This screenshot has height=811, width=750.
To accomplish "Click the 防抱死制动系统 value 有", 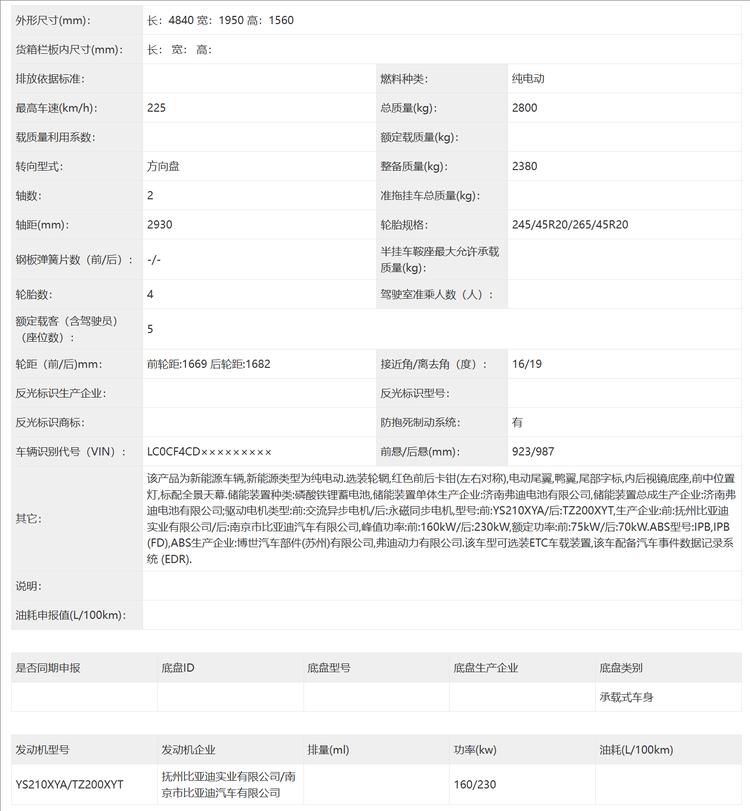I will [517, 422].
